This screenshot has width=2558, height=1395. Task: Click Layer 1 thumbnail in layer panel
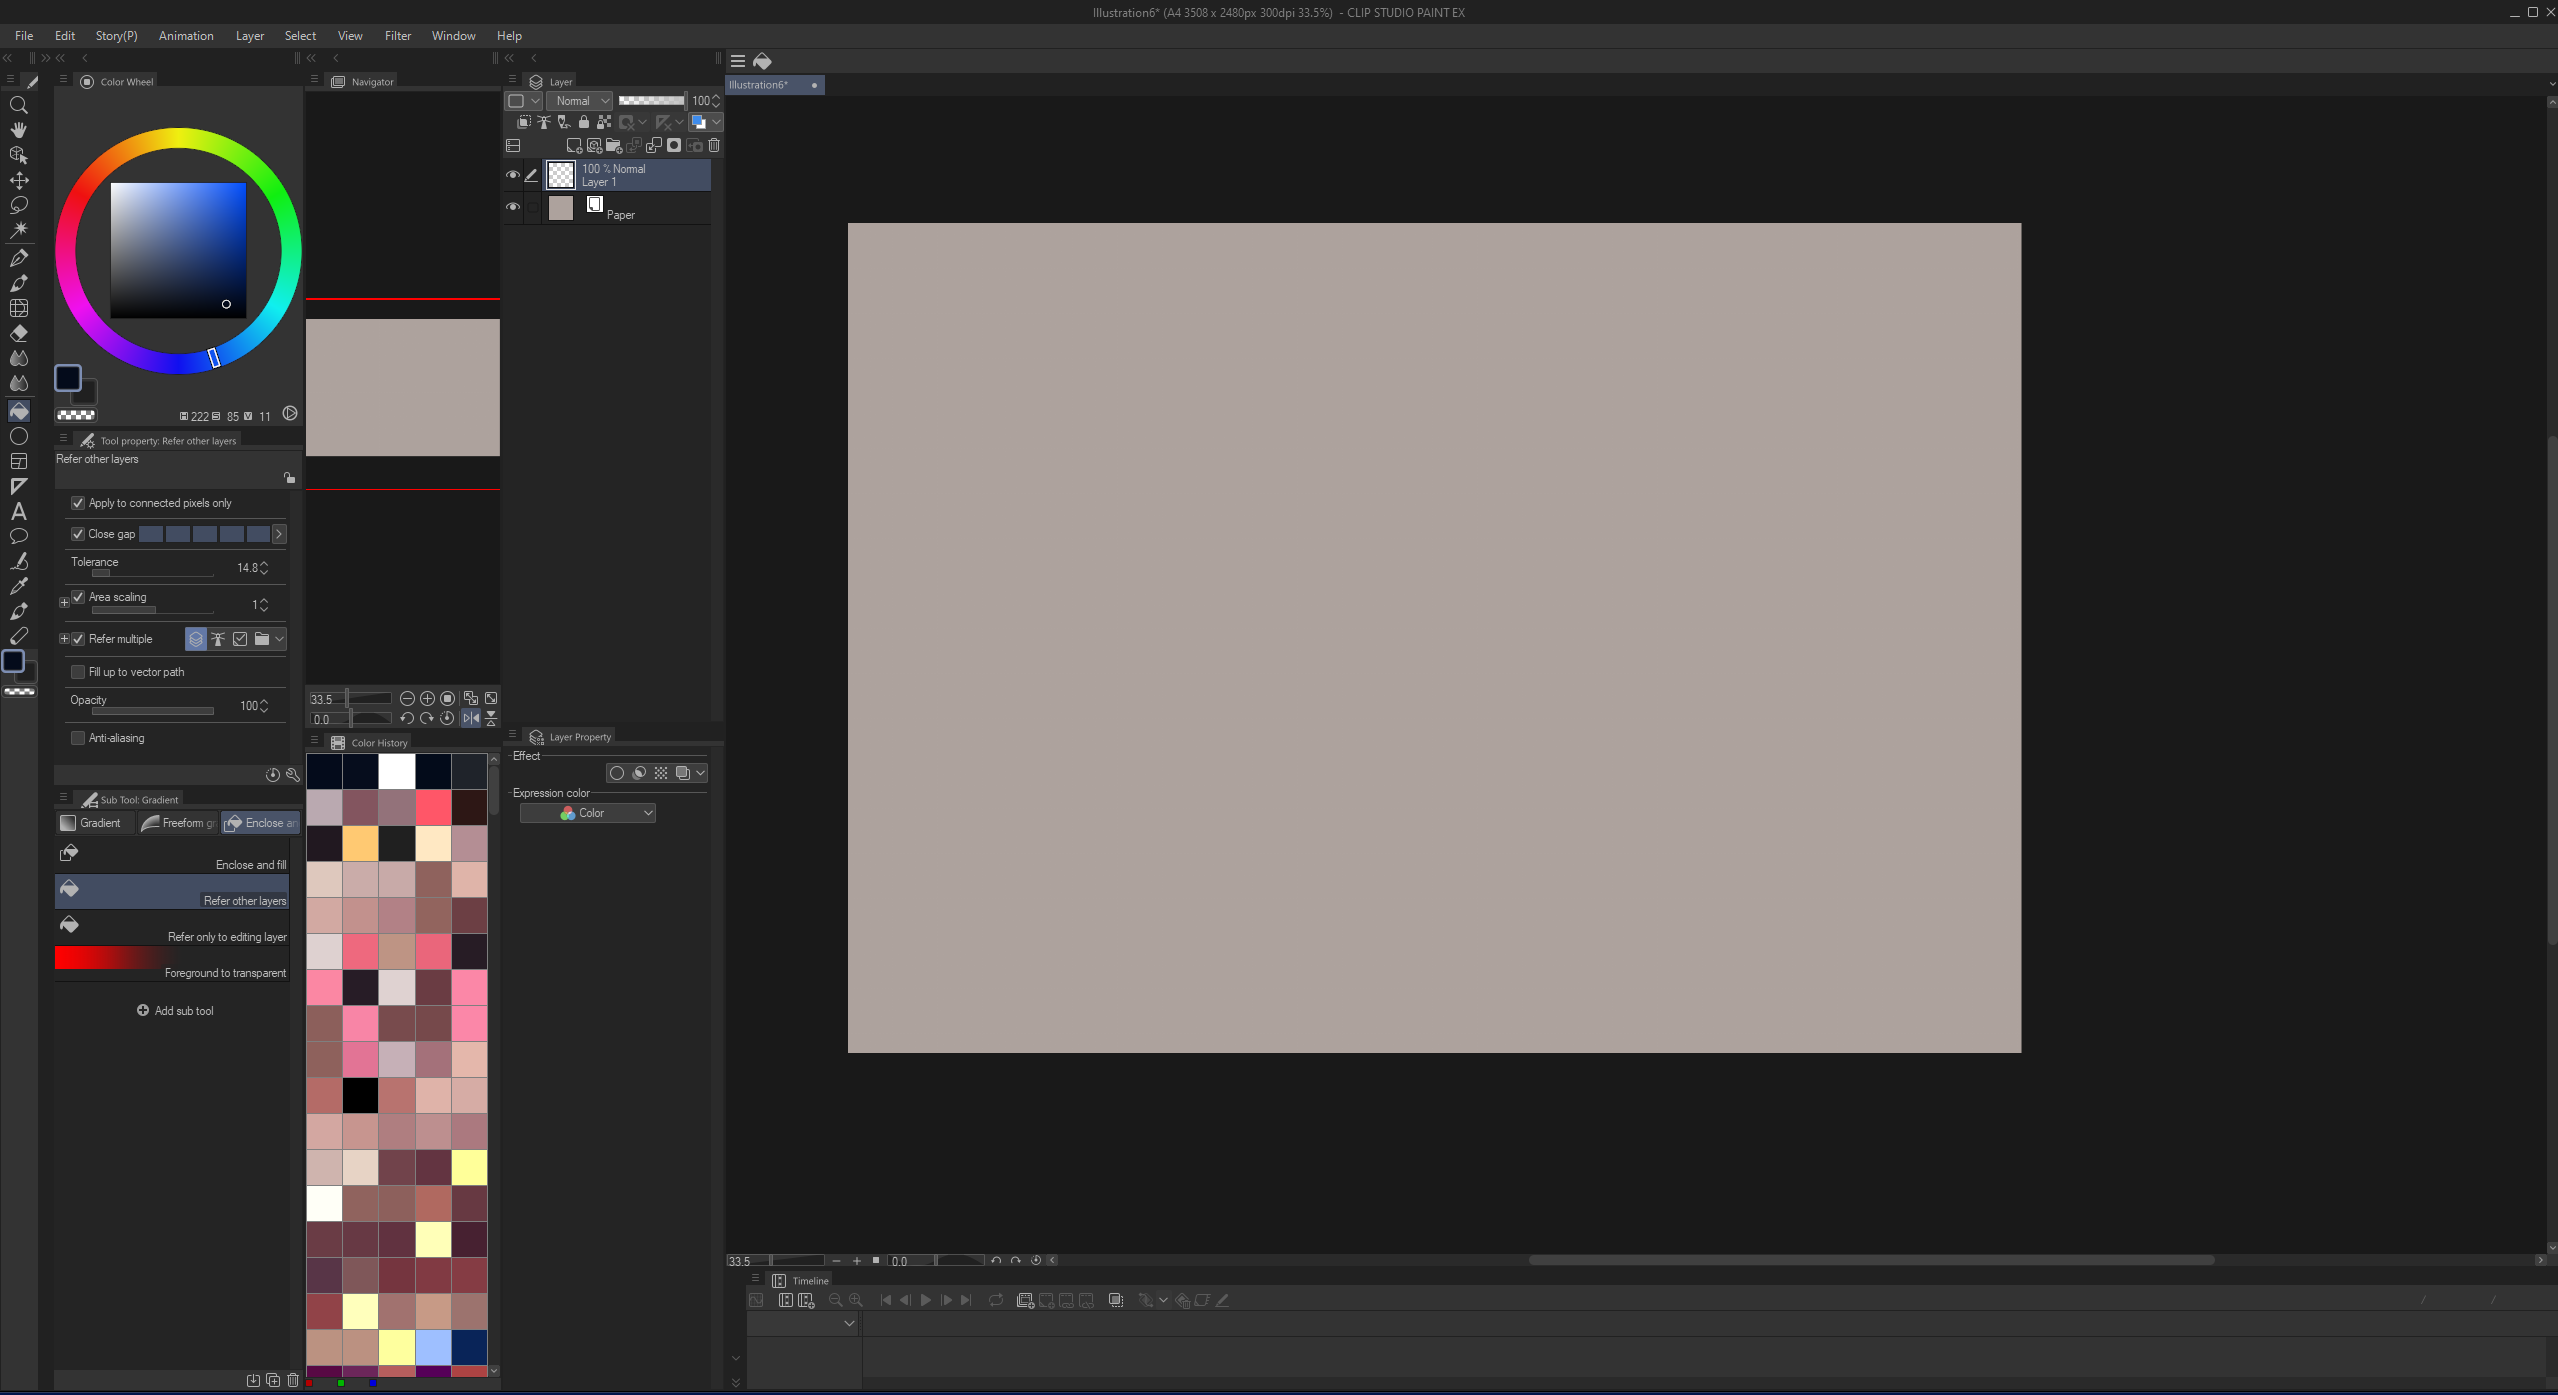click(561, 175)
